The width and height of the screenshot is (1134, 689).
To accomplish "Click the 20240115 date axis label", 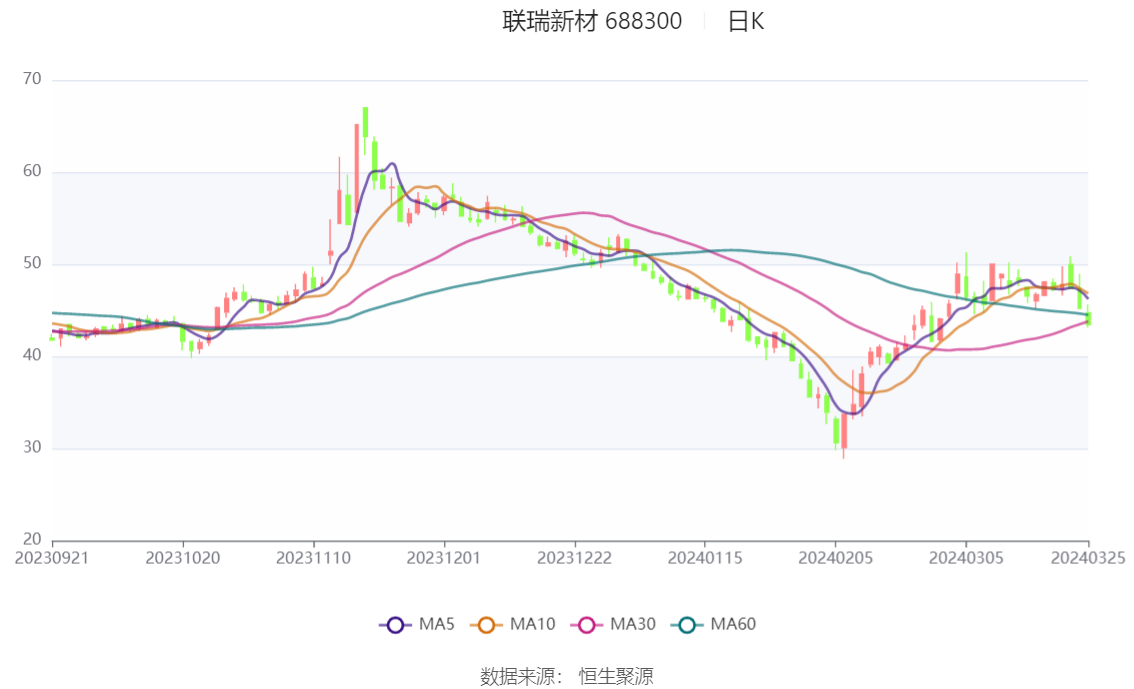I will tap(704, 558).
